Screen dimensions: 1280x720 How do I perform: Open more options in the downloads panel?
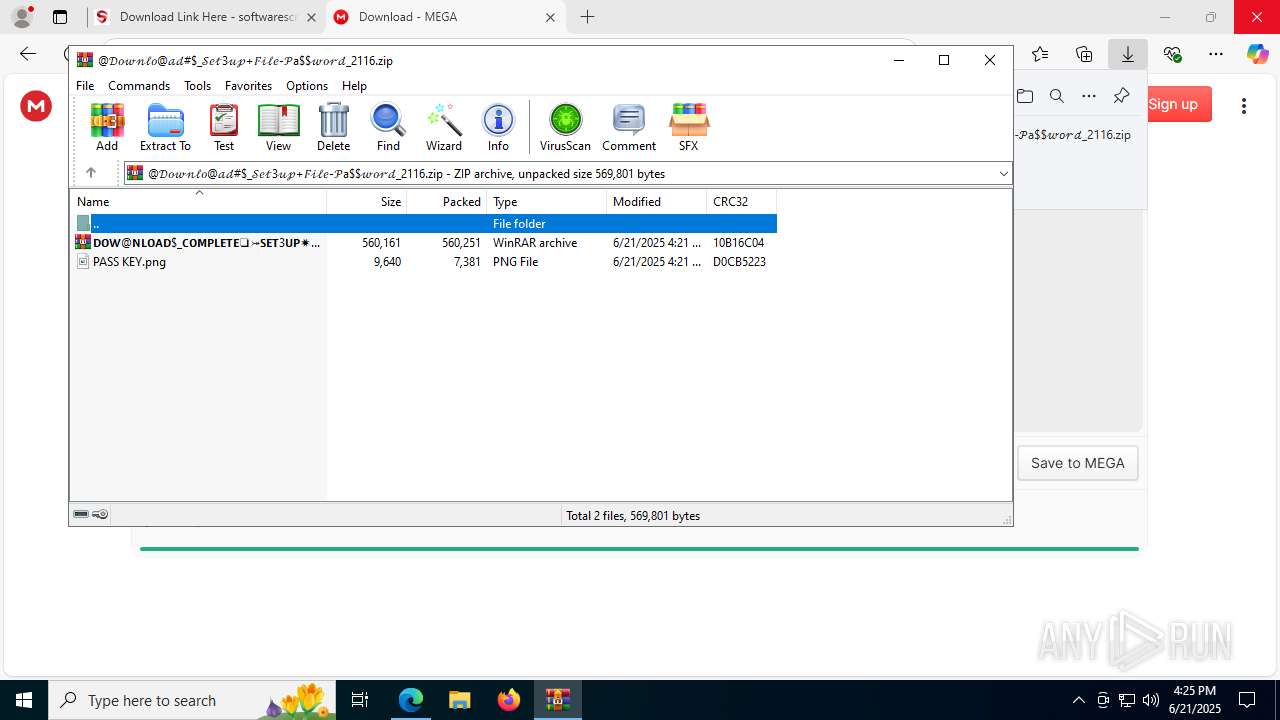click(1089, 96)
